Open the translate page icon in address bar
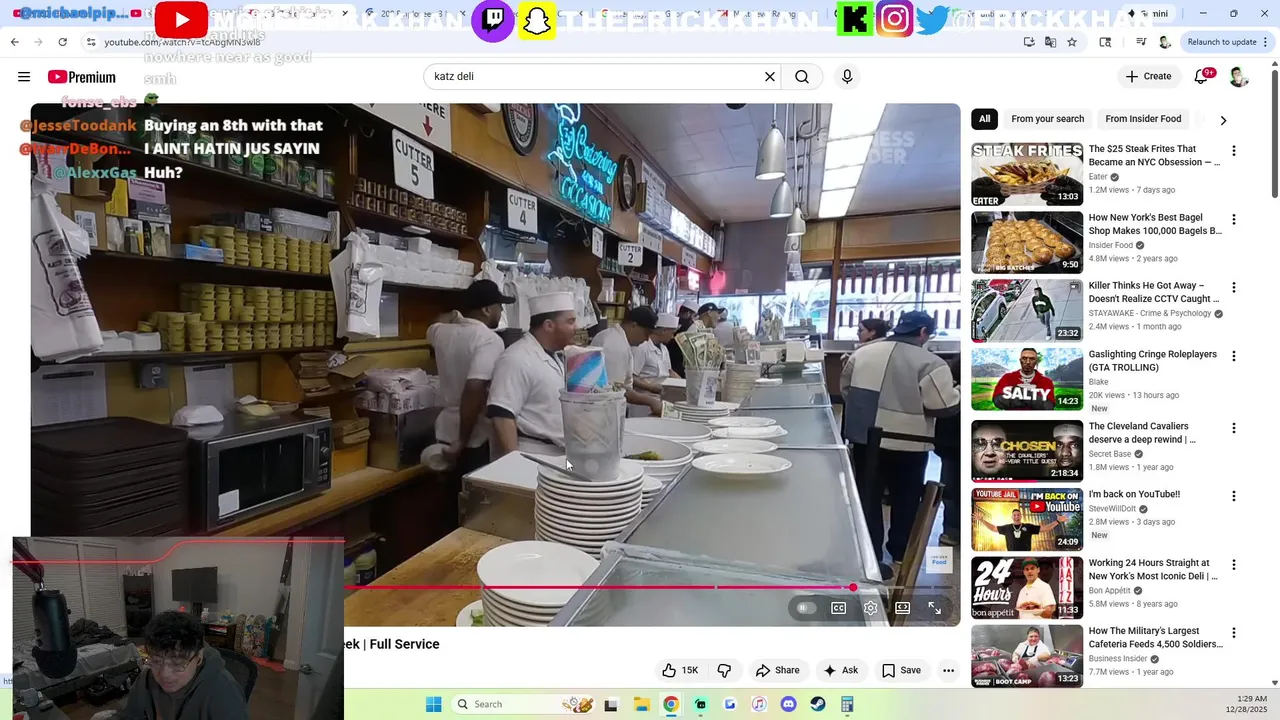The width and height of the screenshot is (1280, 720). pos(1050,42)
